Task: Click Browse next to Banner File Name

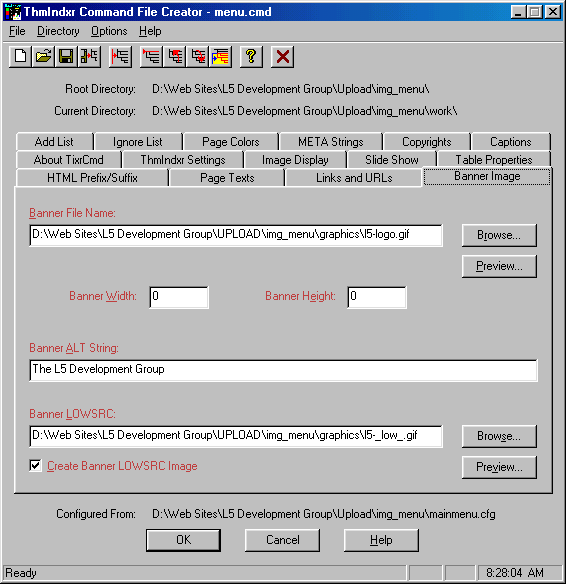Action: click(x=499, y=235)
